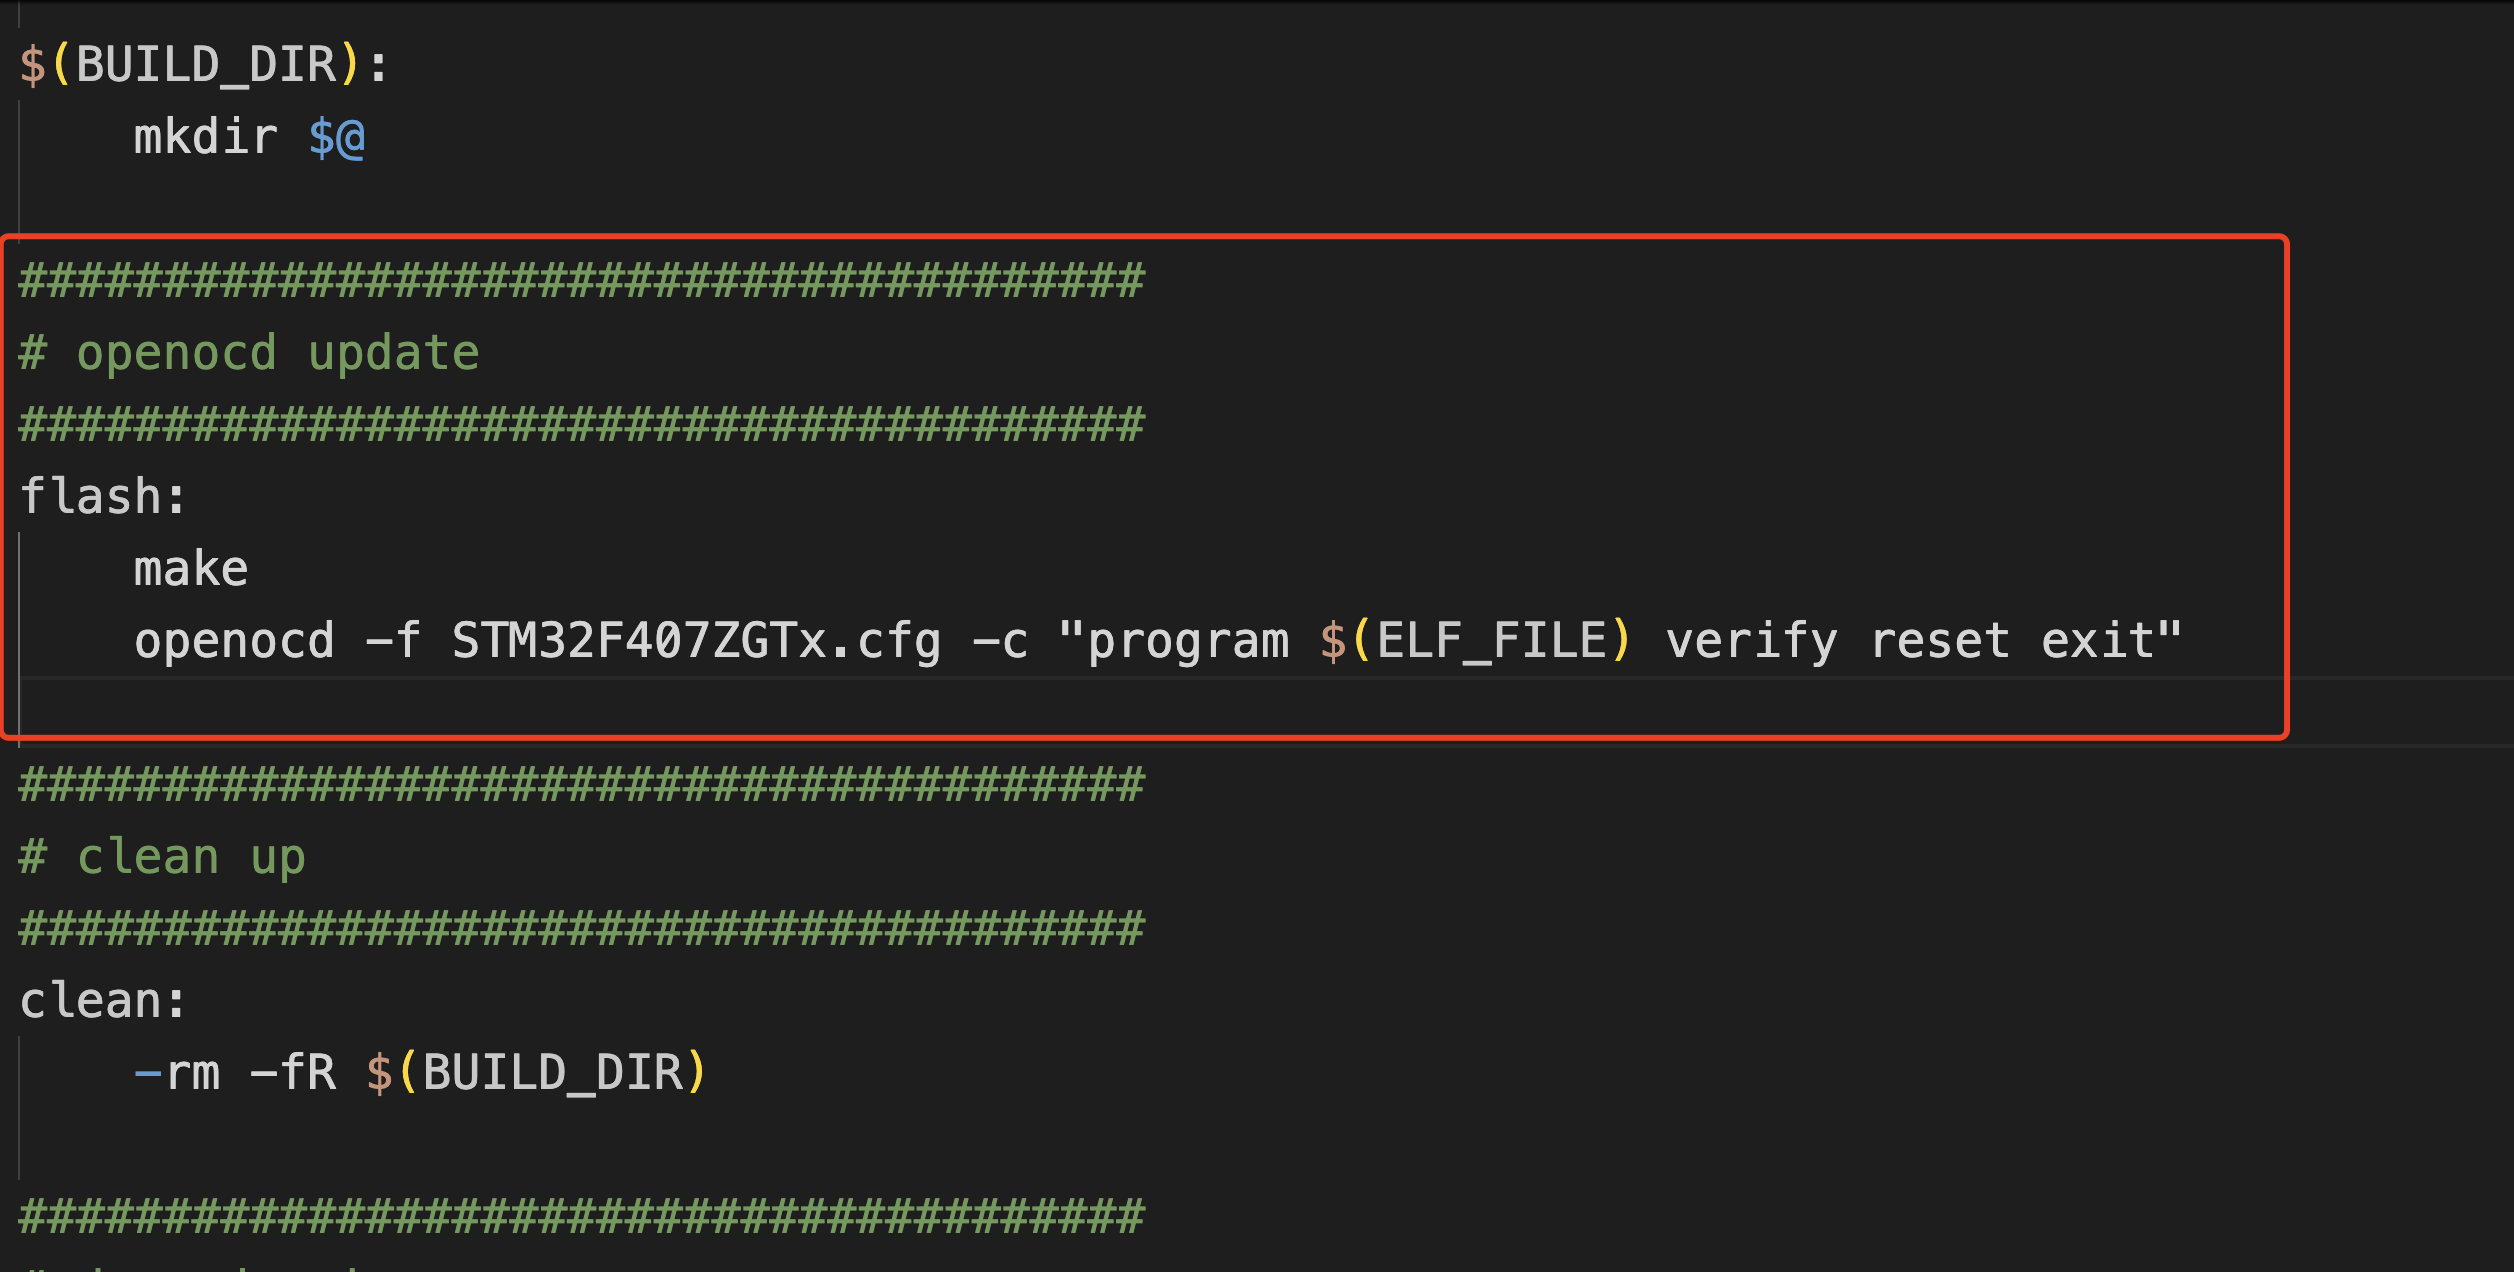Click STM32F407ZGTx.cfg file name
Viewport: 2514px width, 1272px height.
pyautogui.click(x=696, y=641)
